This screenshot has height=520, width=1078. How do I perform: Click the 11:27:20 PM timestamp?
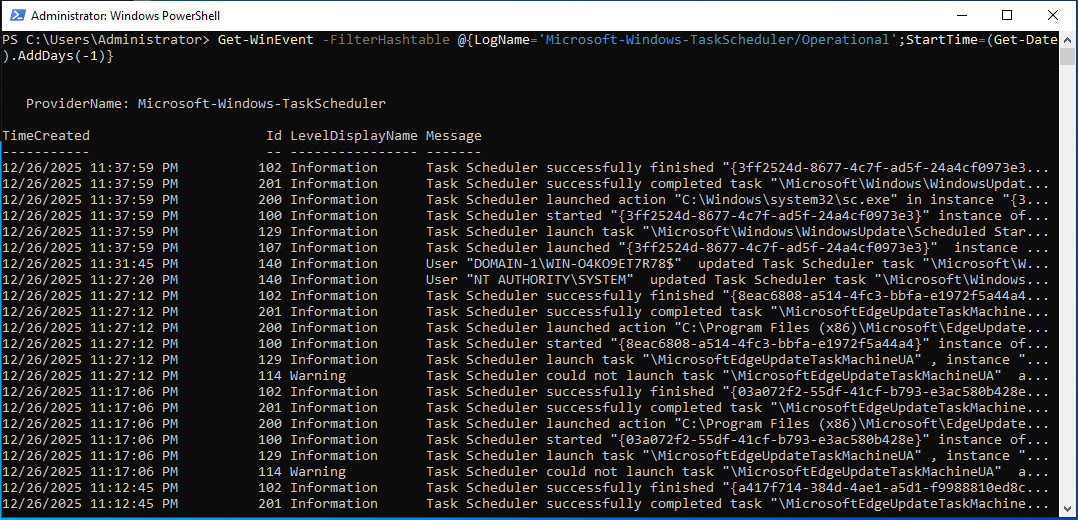point(89,279)
